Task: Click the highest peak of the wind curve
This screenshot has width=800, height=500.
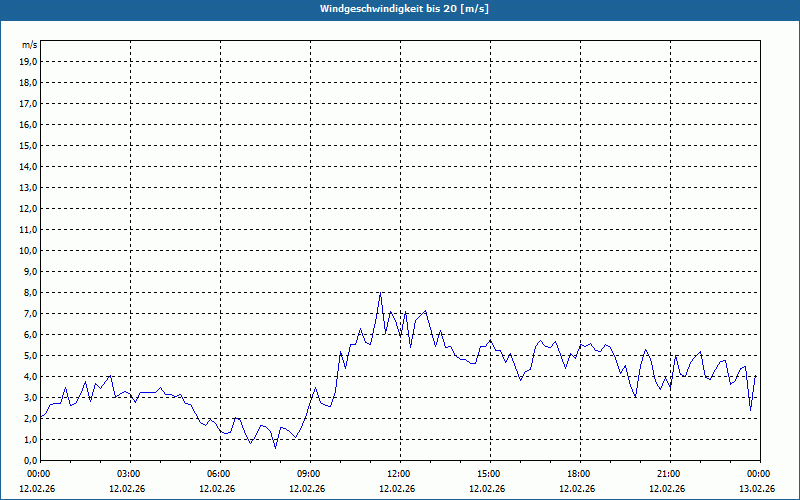Action: [x=380, y=293]
